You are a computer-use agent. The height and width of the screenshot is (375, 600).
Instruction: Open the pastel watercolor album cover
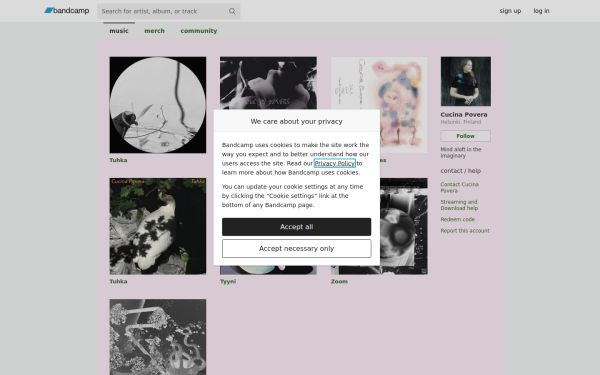pos(403,105)
